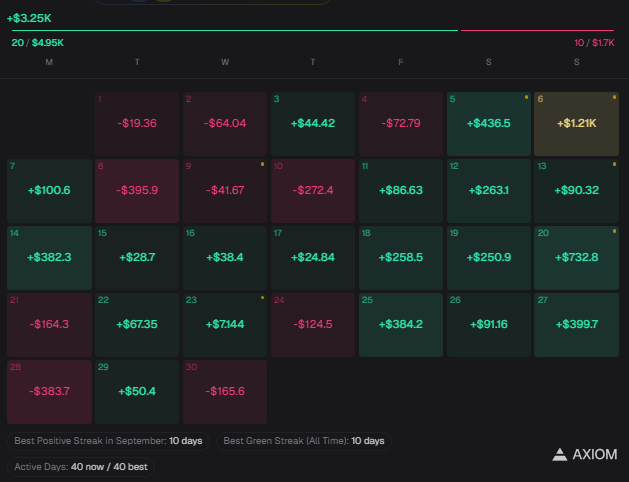
Task: Select day 17 cell showing +$24.84
Action: point(313,258)
